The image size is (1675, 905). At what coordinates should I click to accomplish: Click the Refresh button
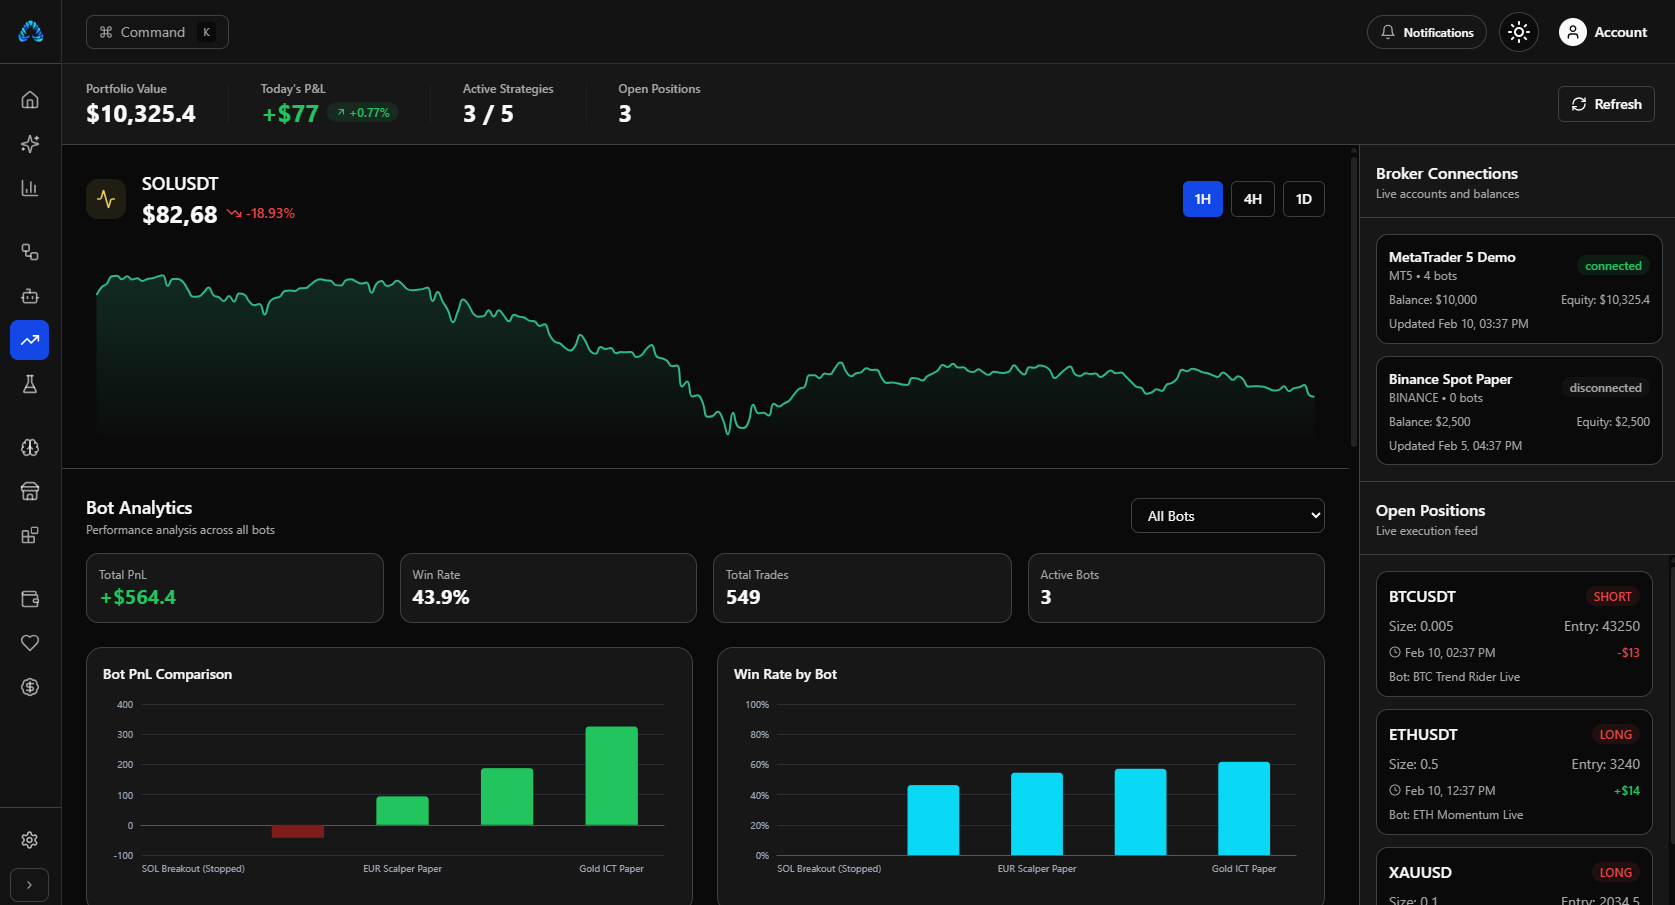pos(1606,104)
